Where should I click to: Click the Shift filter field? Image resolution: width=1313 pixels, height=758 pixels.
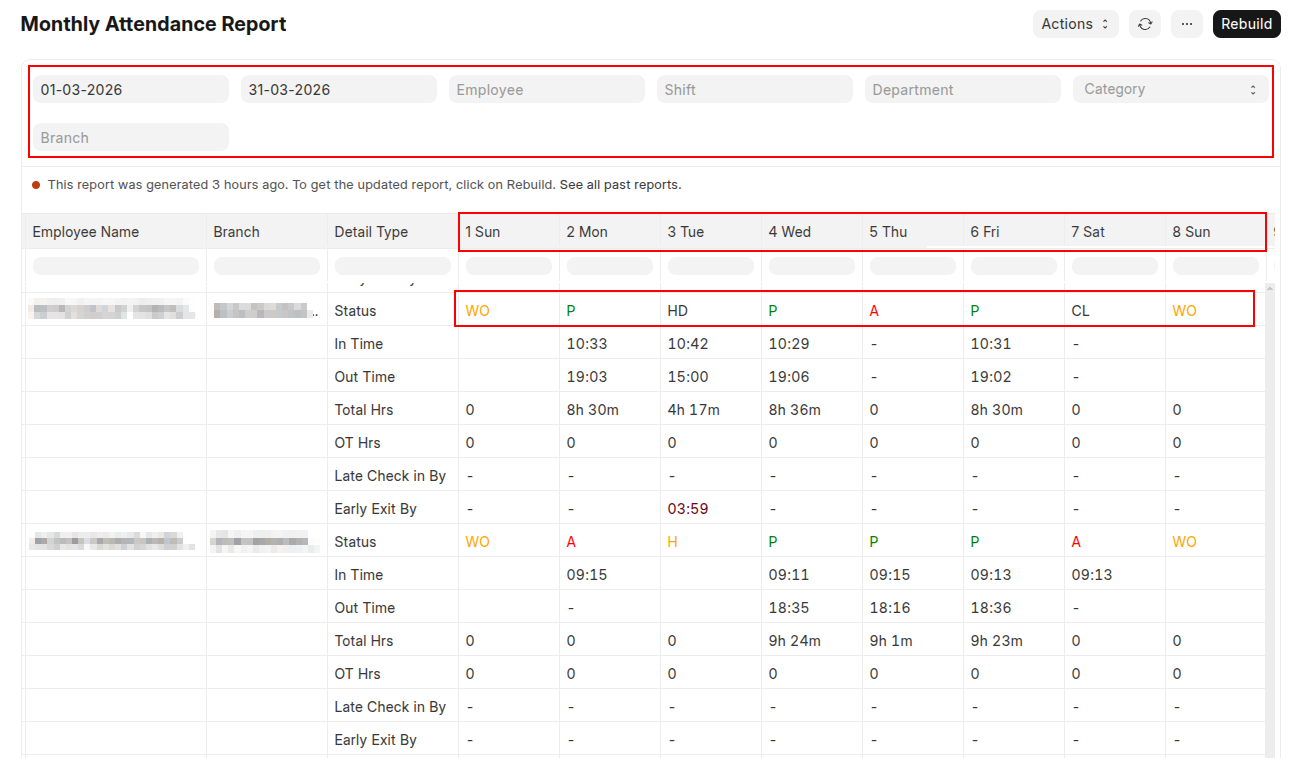tap(754, 89)
